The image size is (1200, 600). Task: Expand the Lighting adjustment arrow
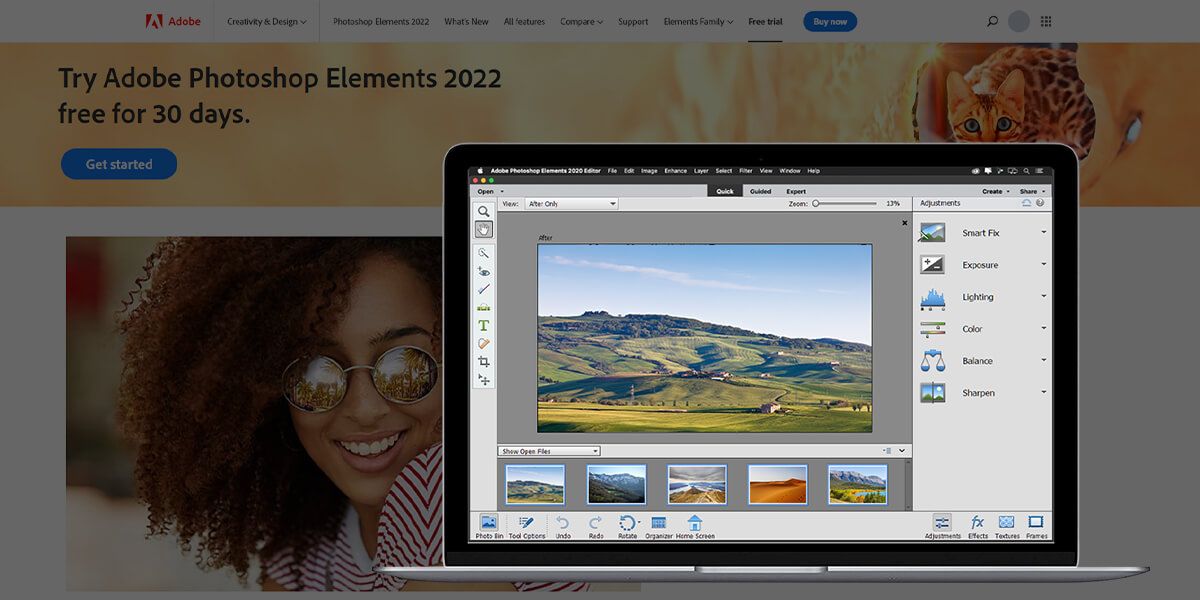pos(1043,296)
